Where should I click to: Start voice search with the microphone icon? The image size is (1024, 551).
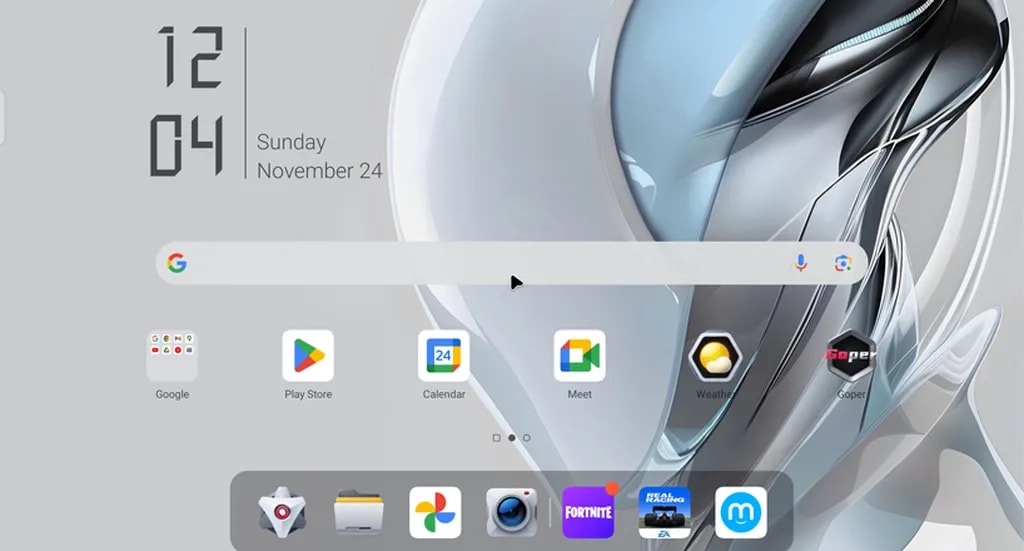pos(800,263)
